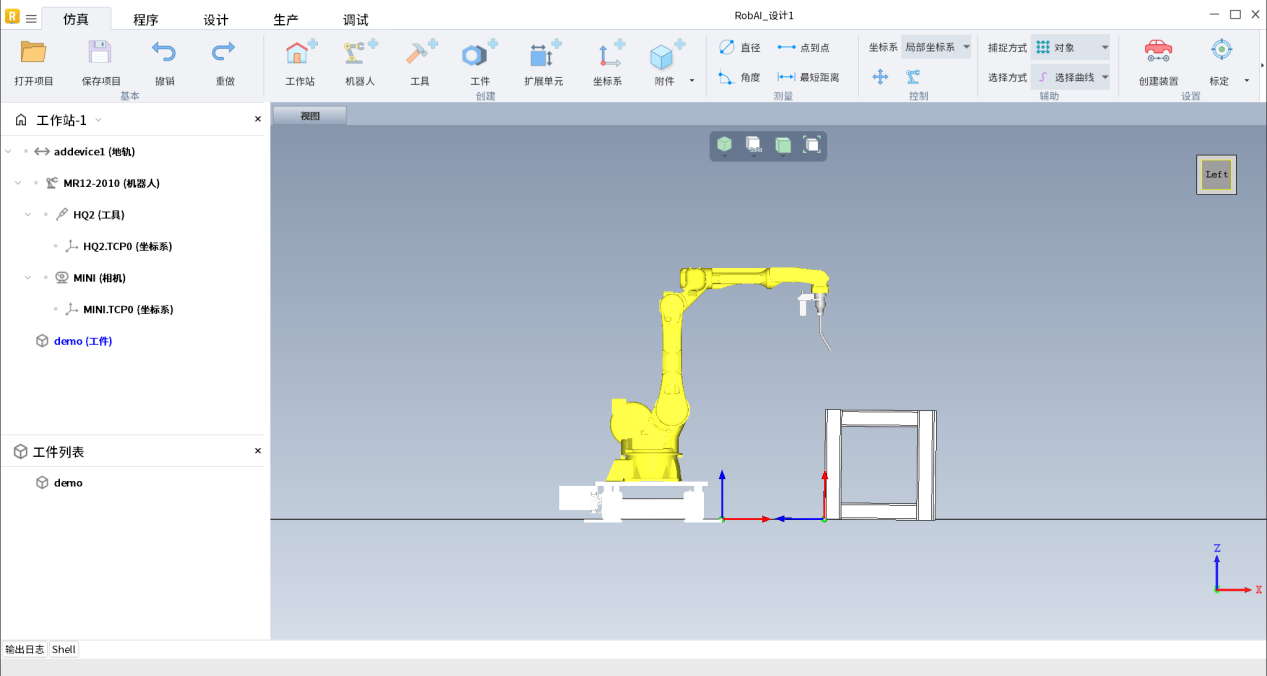Expand the 选择方式 选择曲线 dropdown
Image resolution: width=1267 pixels, height=676 pixels.
(x=1071, y=77)
